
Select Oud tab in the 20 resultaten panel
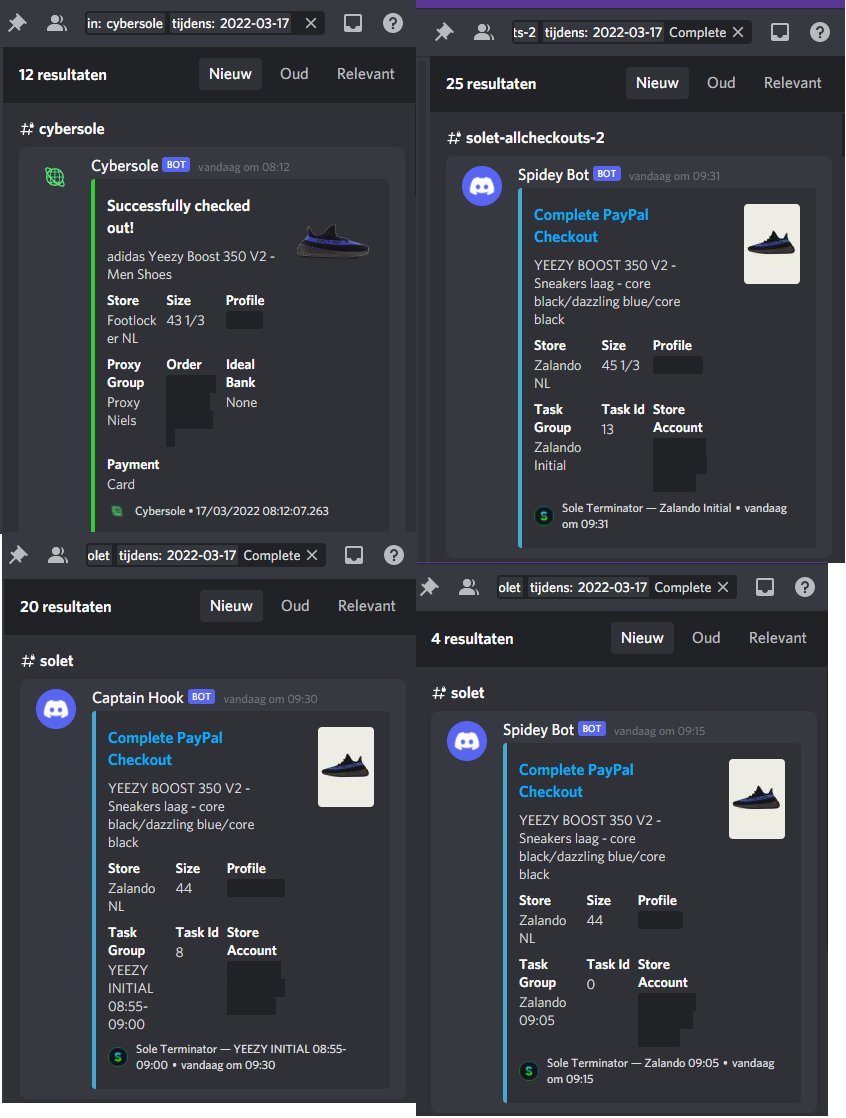click(294, 606)
